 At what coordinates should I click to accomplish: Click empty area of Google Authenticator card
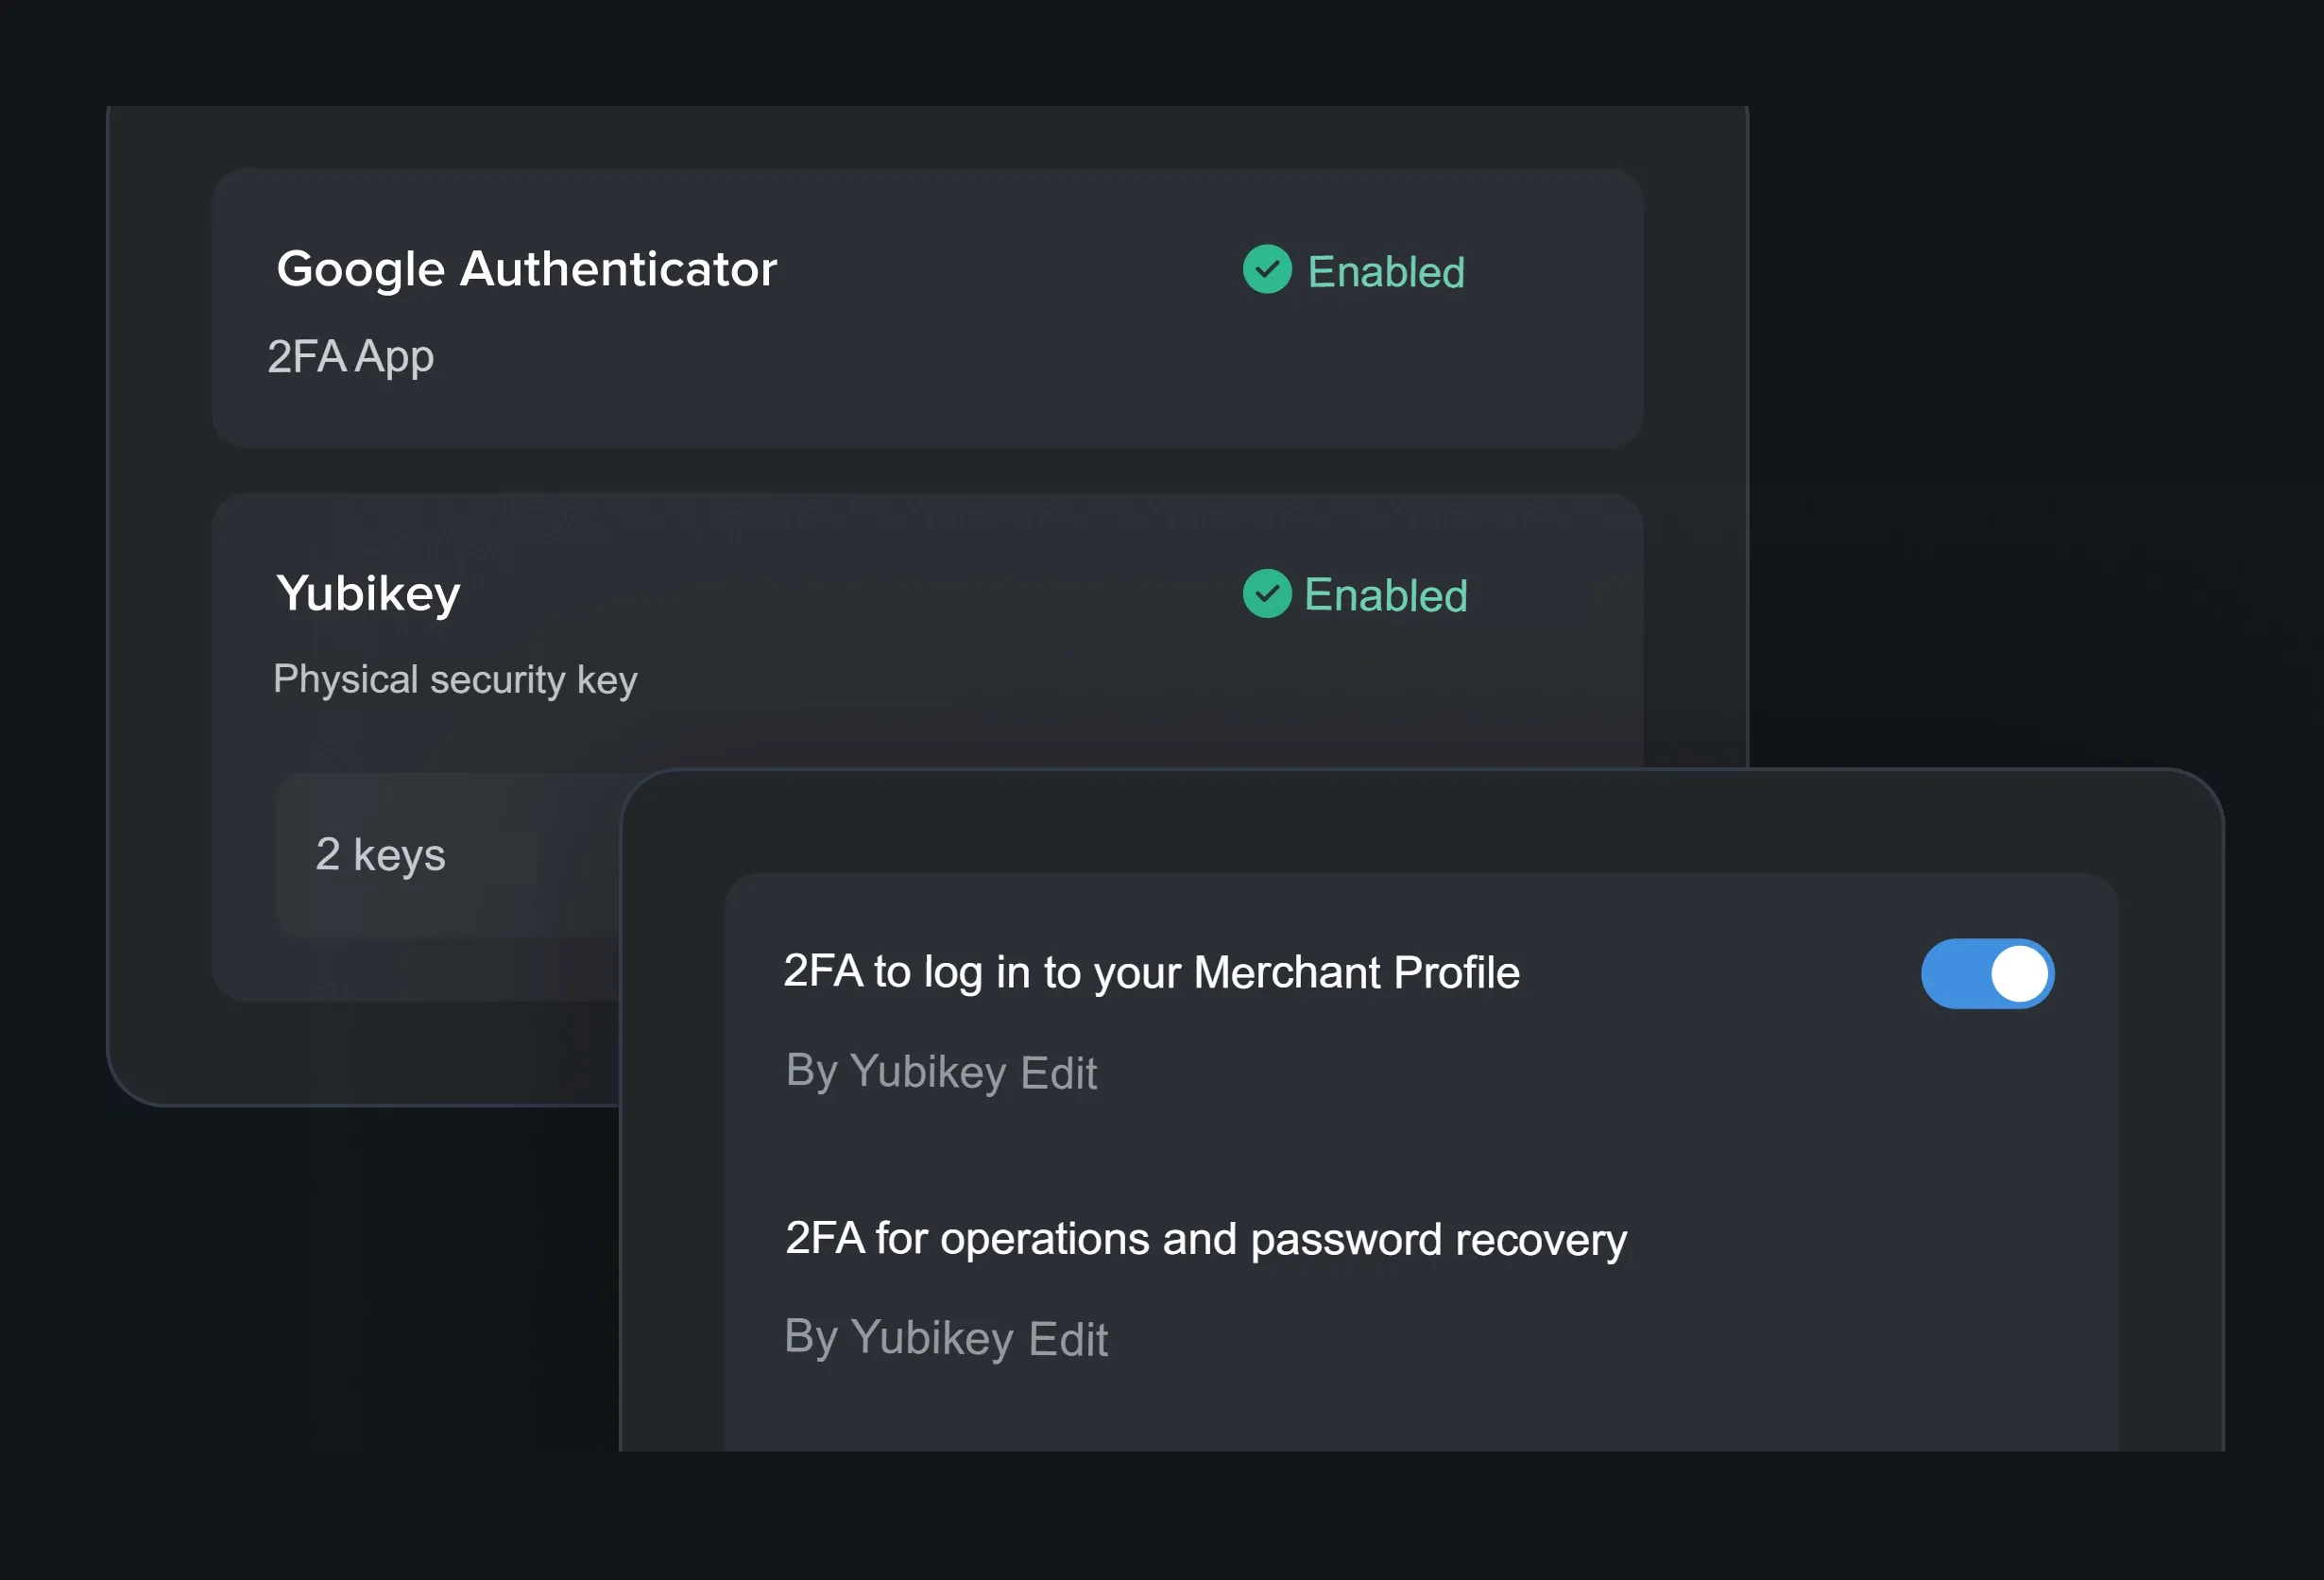[x=1000, y=380]
